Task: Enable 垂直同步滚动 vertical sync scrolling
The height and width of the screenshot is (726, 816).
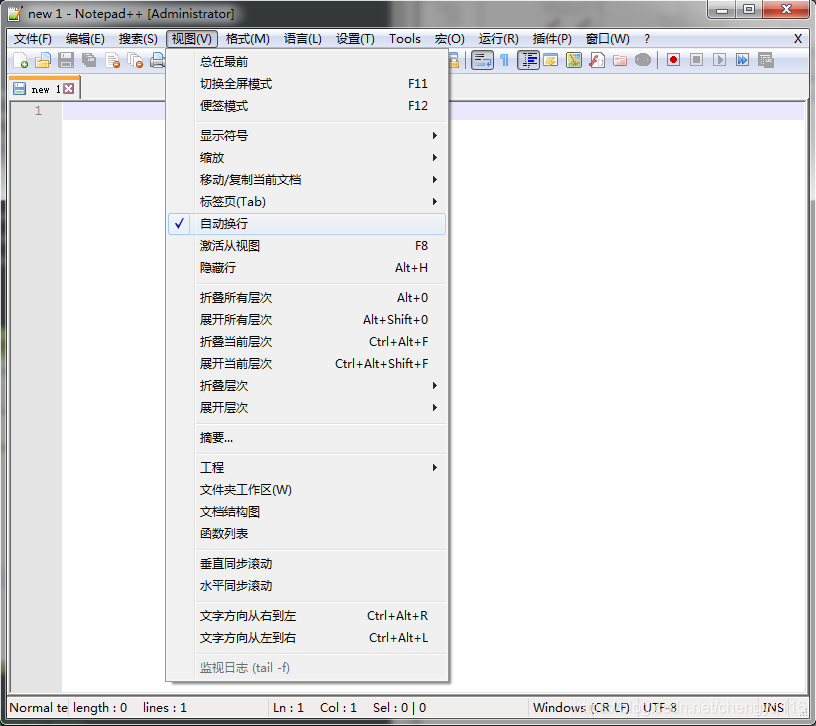Action: [307, 564]
